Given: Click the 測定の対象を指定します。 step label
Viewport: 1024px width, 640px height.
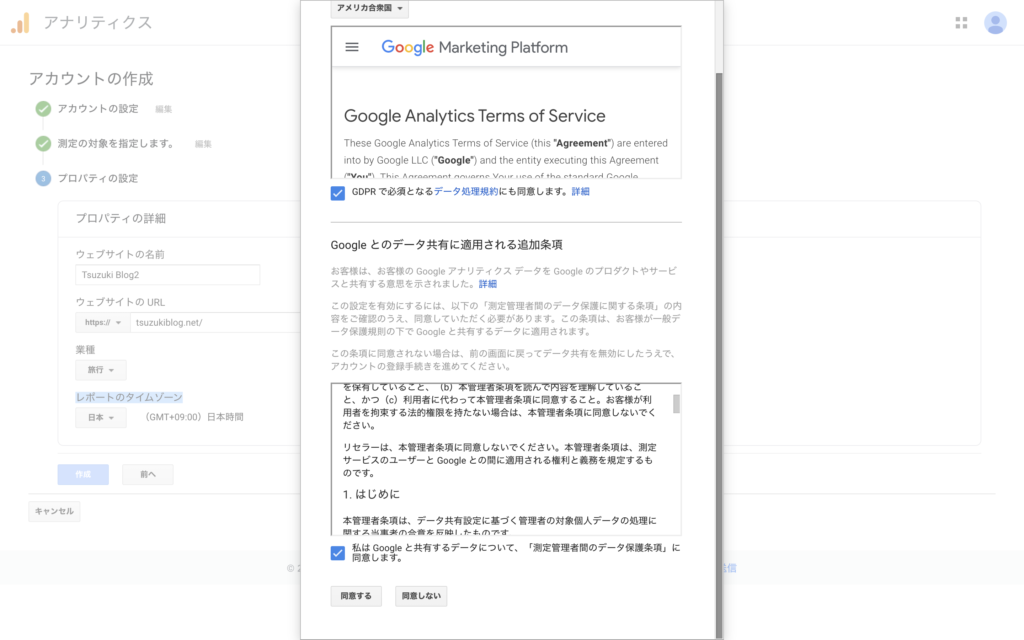Looking at the screenshot, I should click(117, 143).
